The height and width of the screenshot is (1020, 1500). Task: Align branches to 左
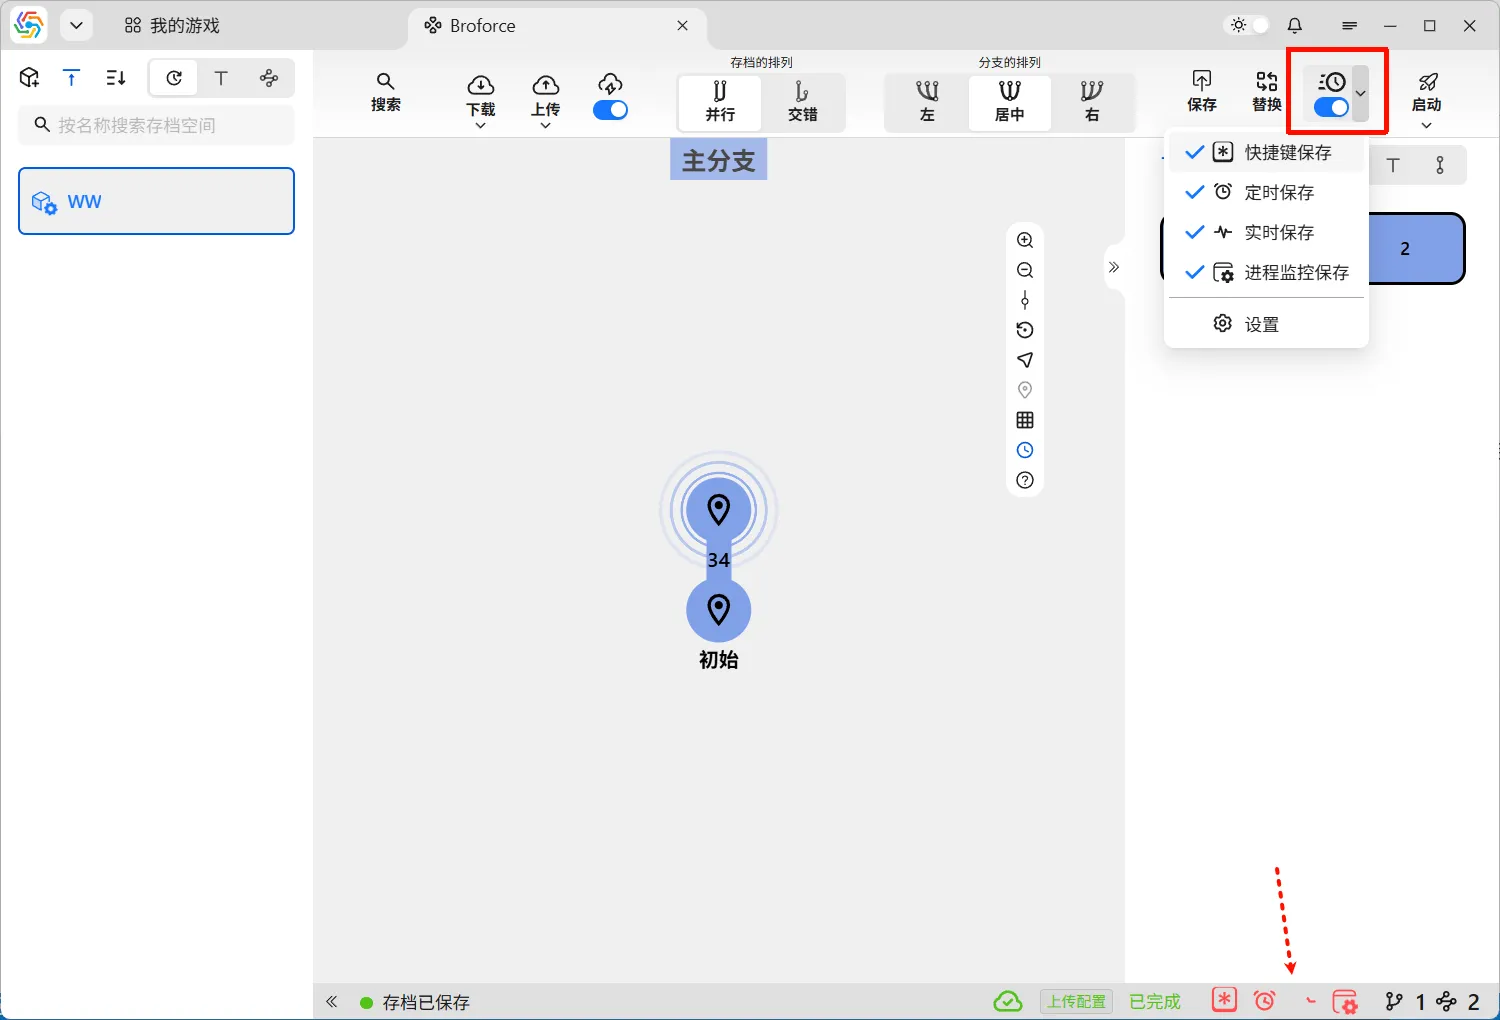pyautogui.click(x=927, y=102)
